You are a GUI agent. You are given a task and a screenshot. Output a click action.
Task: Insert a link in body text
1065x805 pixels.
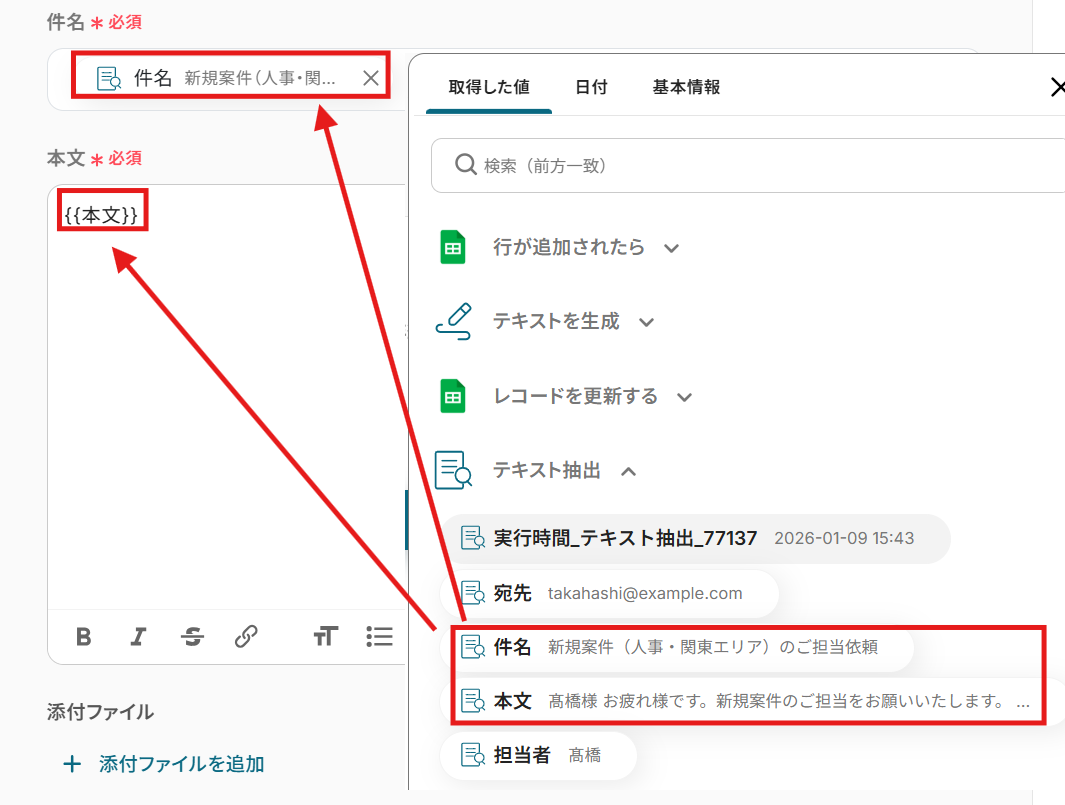point(246,637)
